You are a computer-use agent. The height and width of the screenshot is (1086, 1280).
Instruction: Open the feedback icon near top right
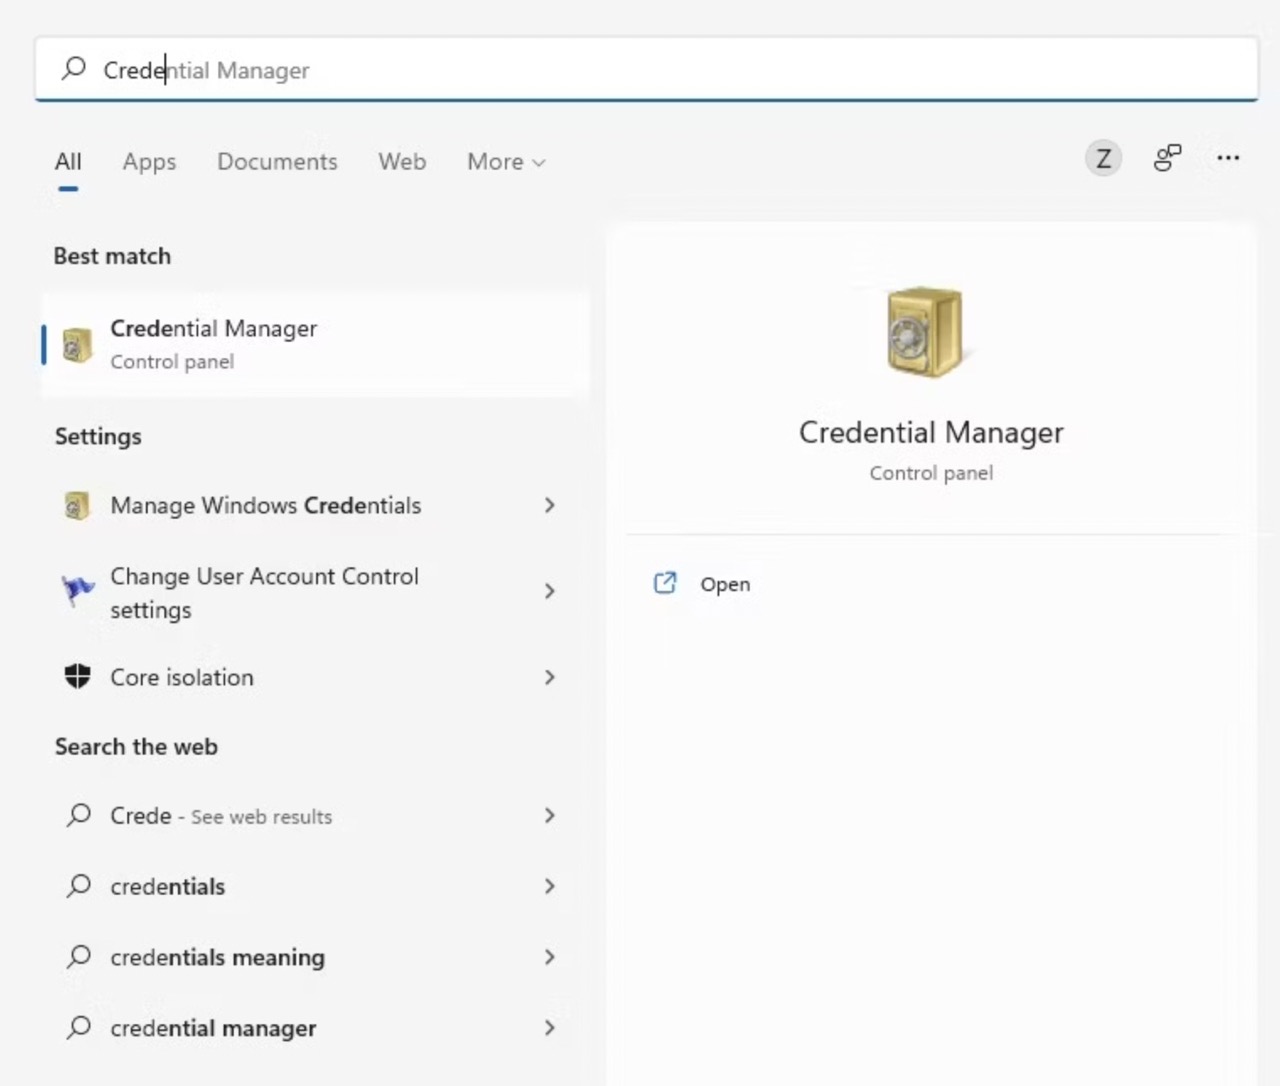pyautogui.click(x=1167, y=158)
